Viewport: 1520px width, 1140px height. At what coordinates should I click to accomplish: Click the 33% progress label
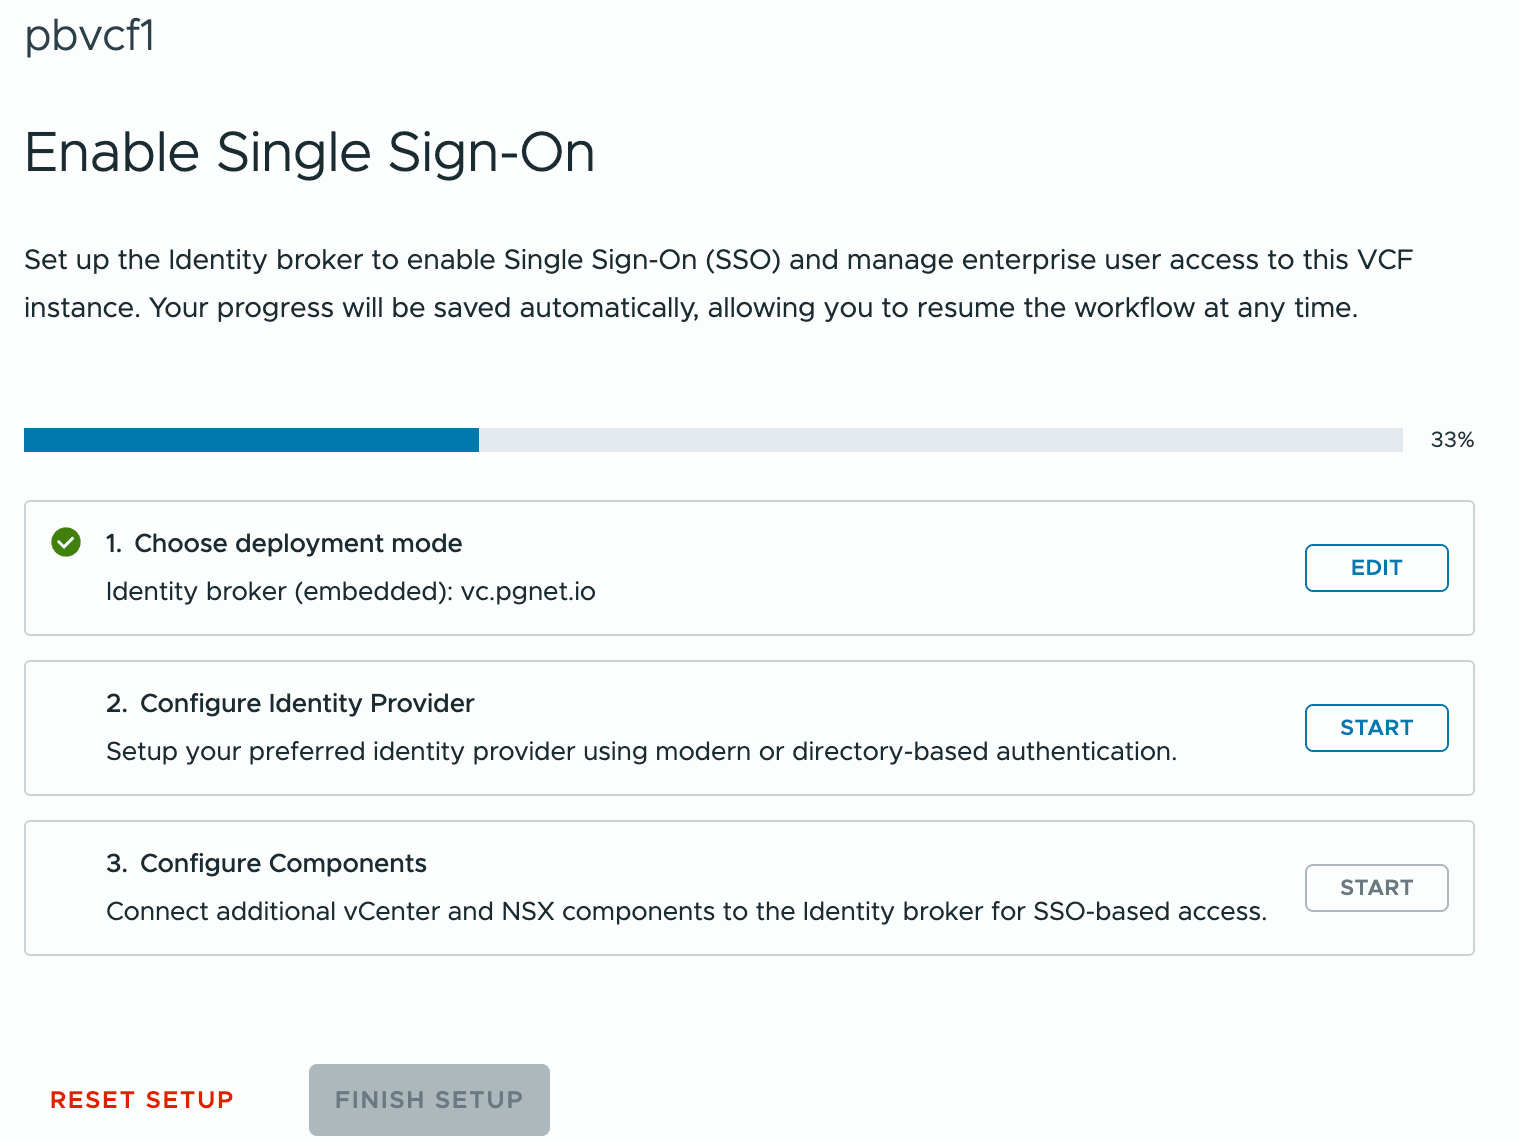[x=1452, y=440]
